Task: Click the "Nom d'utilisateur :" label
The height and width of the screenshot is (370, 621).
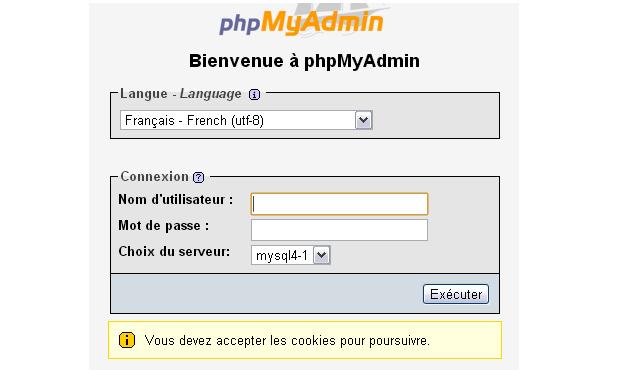Action: tap(176, 199)
